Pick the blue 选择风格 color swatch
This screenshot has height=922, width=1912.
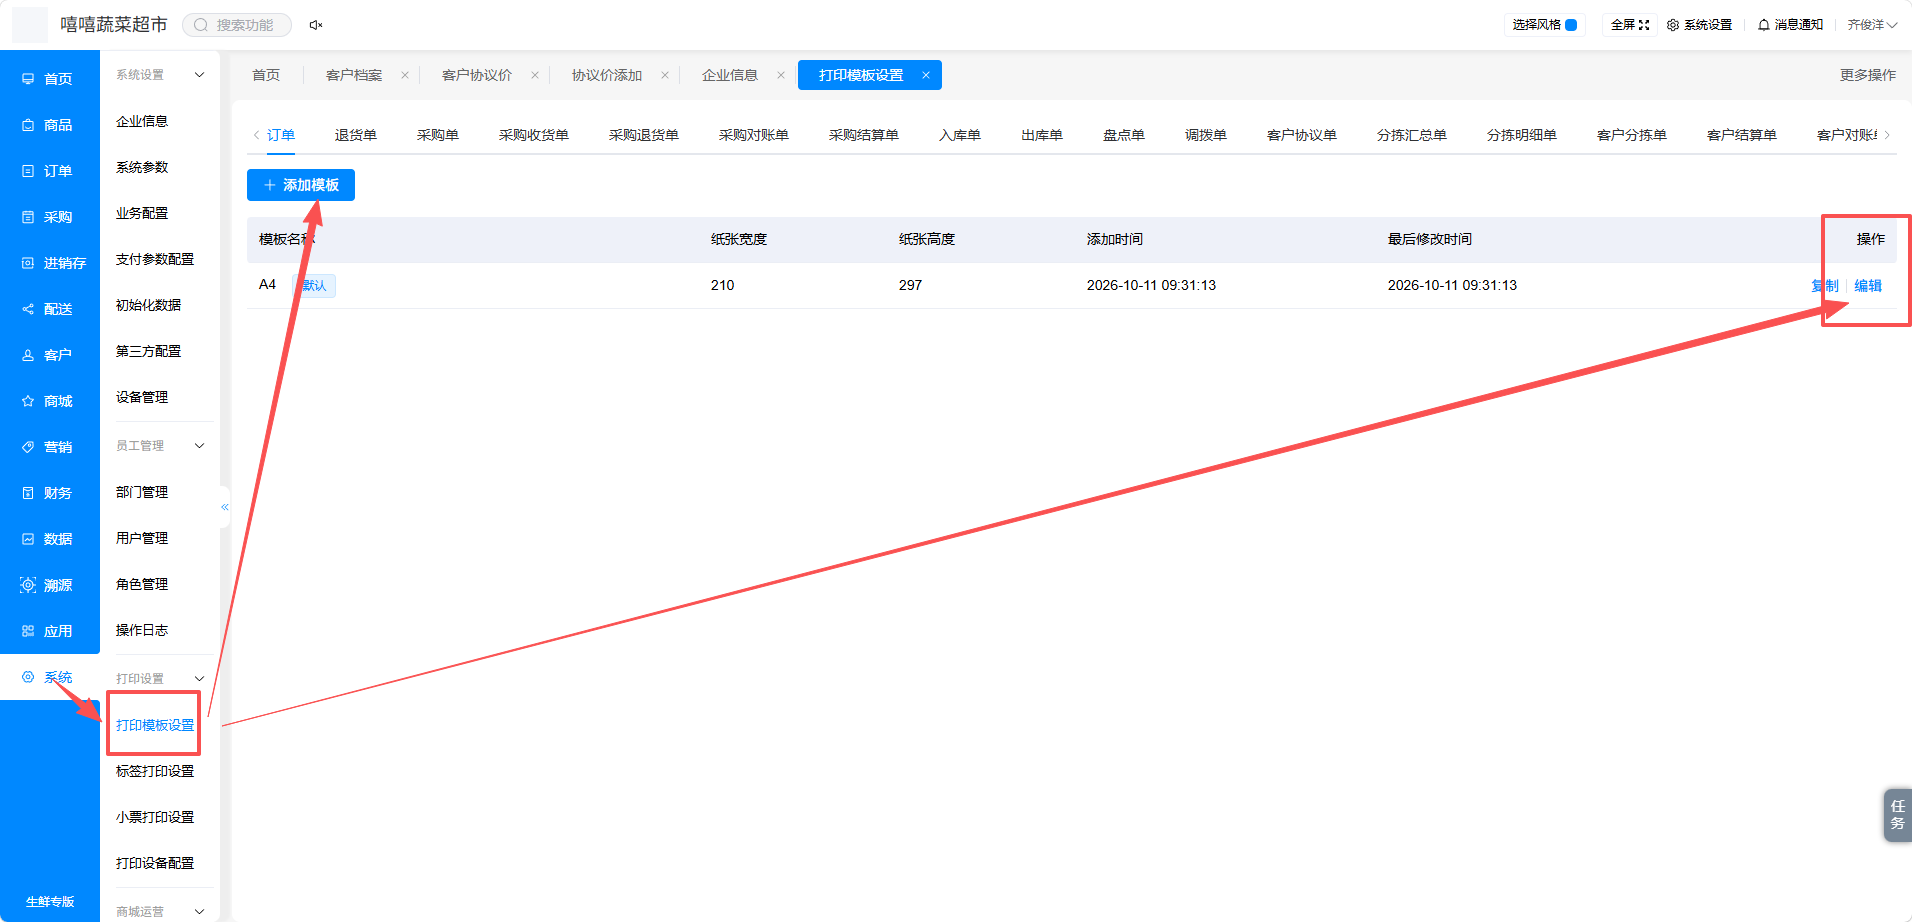click(x=1571, y=25)
